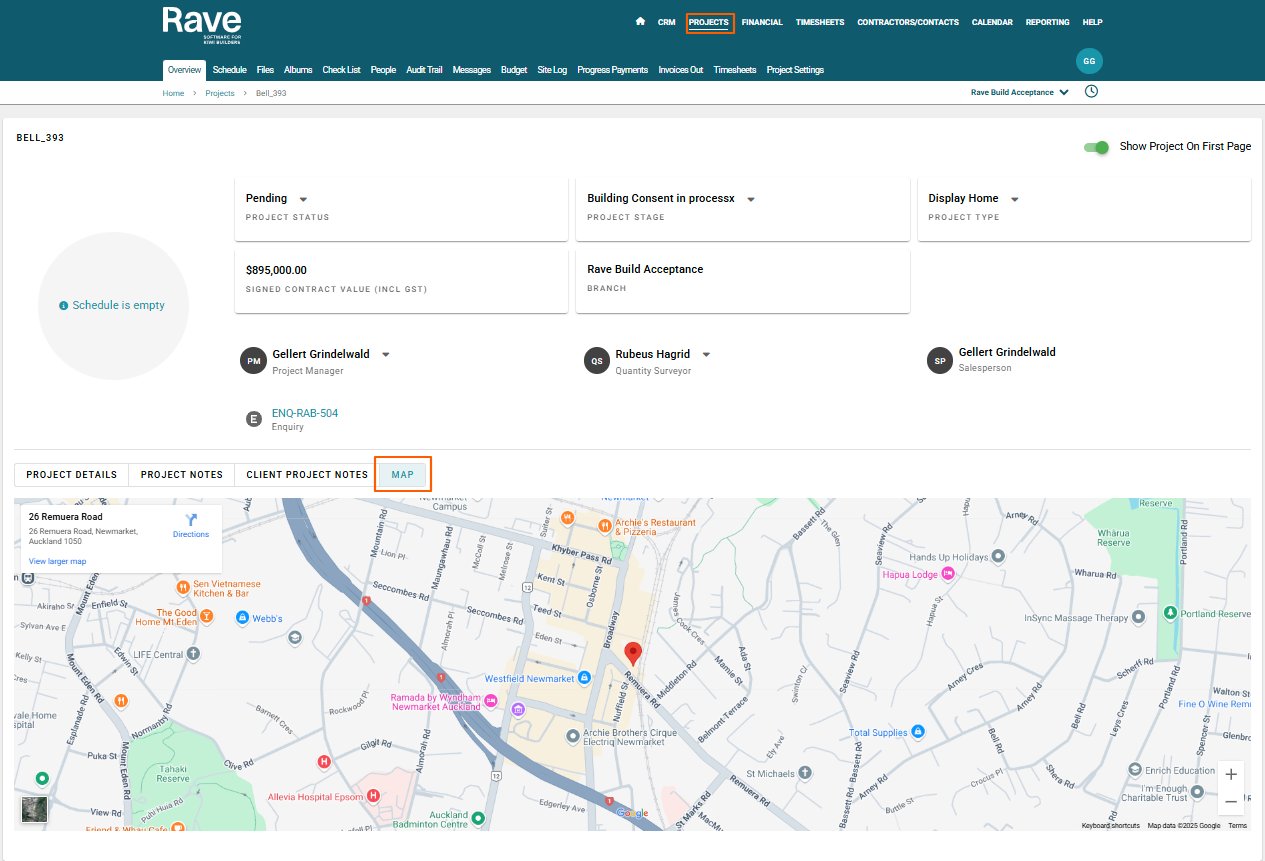Open the Calendar menu
The height and width of the screenshot is (861, 1265).
point(992,22)
